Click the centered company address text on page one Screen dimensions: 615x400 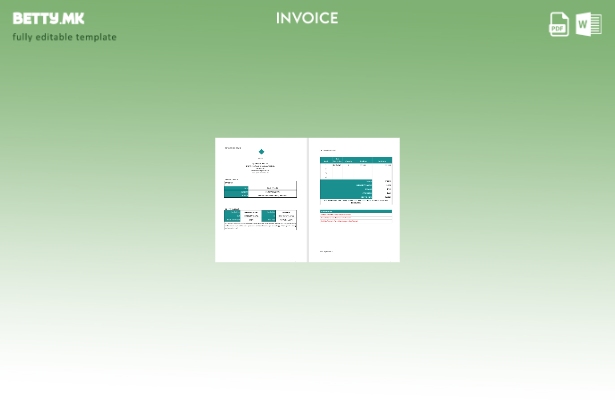pyautogui.click(x=261, y=167)
